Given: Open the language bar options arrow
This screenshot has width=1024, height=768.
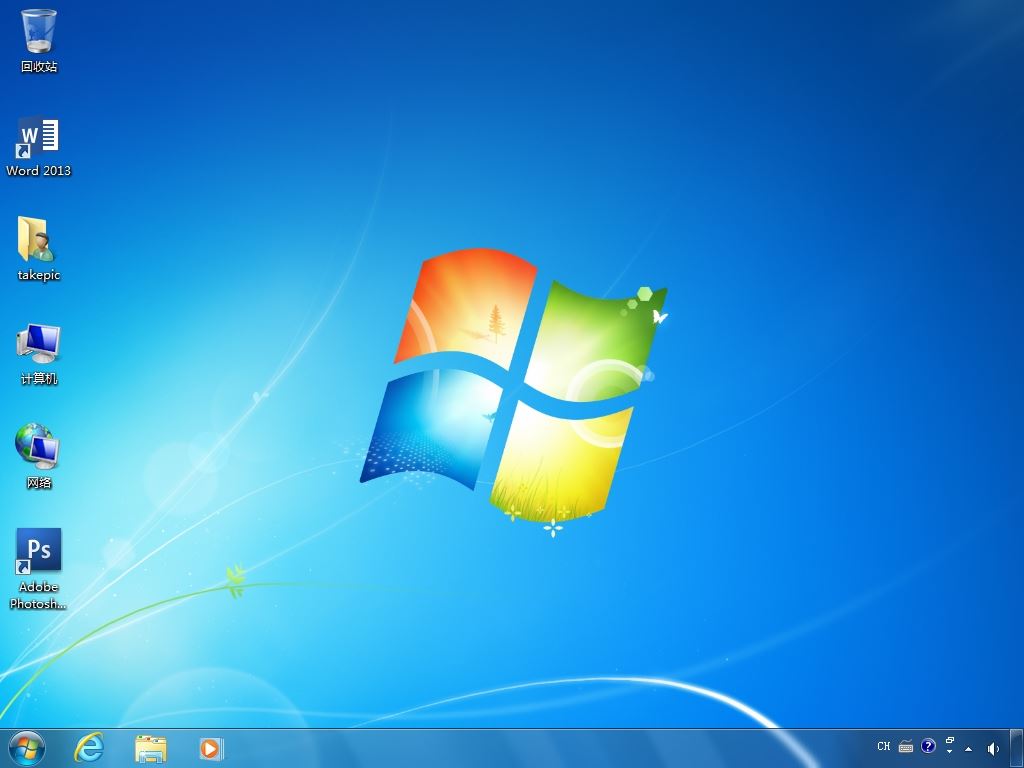Looking at the screenshot, I should click(x=950, y=752).
